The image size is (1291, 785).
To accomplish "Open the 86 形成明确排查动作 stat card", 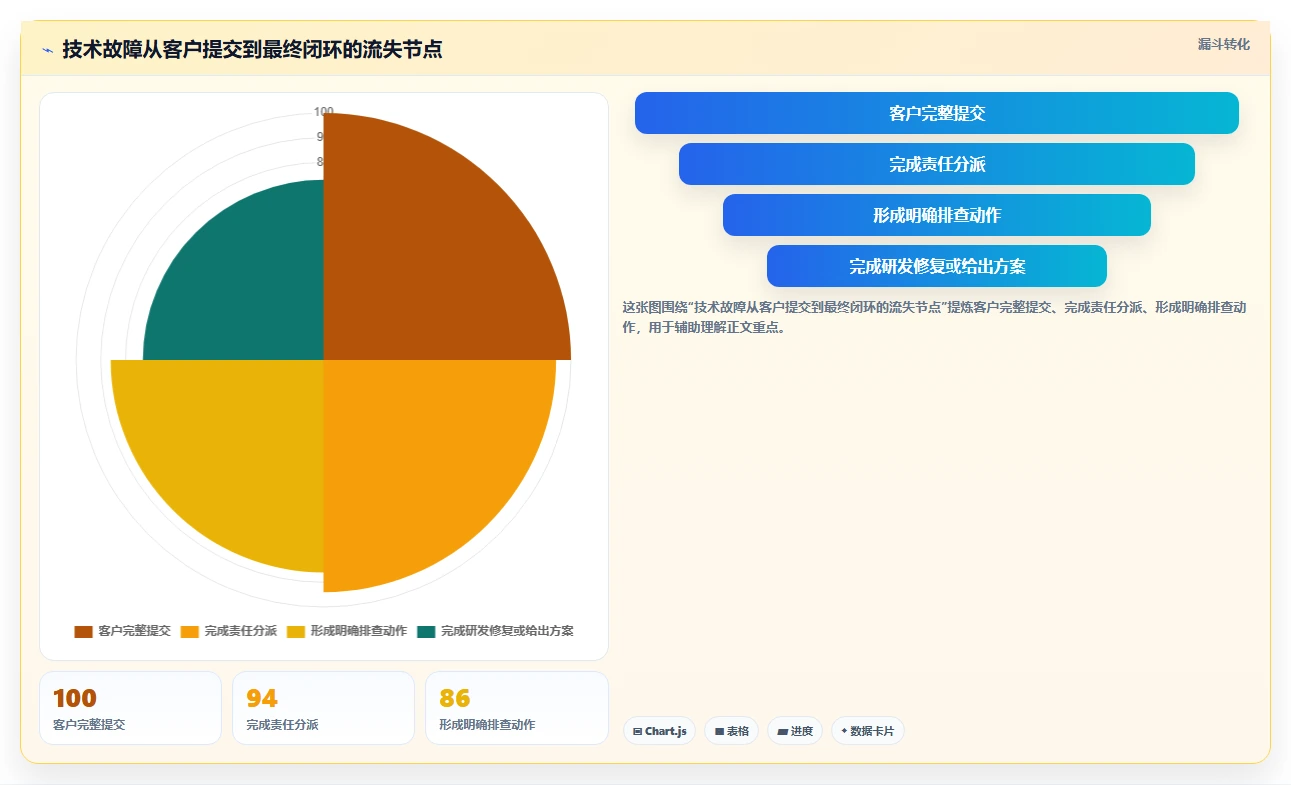I will [x=517, y=708].
